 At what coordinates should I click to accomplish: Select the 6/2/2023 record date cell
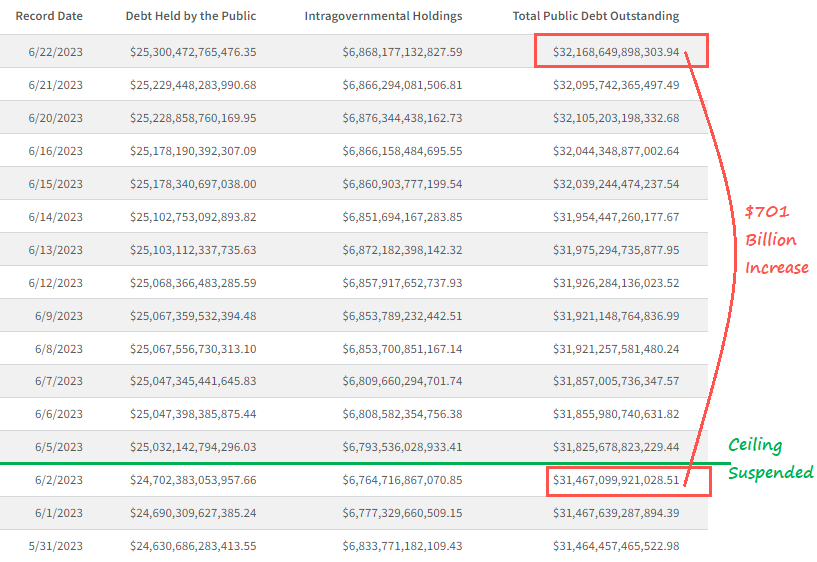pos(59,480)
